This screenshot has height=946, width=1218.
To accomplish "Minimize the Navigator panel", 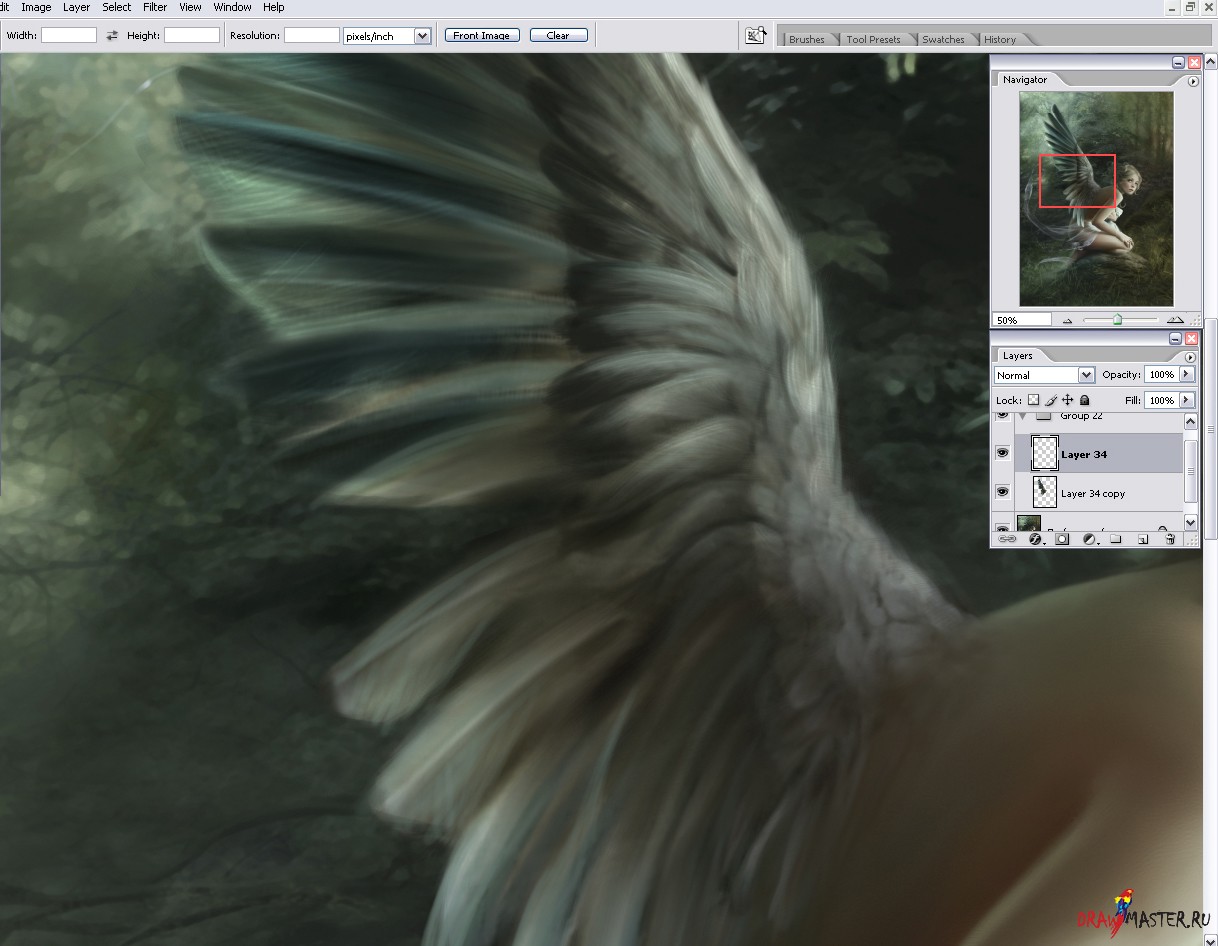I will tap(1177, 62).
